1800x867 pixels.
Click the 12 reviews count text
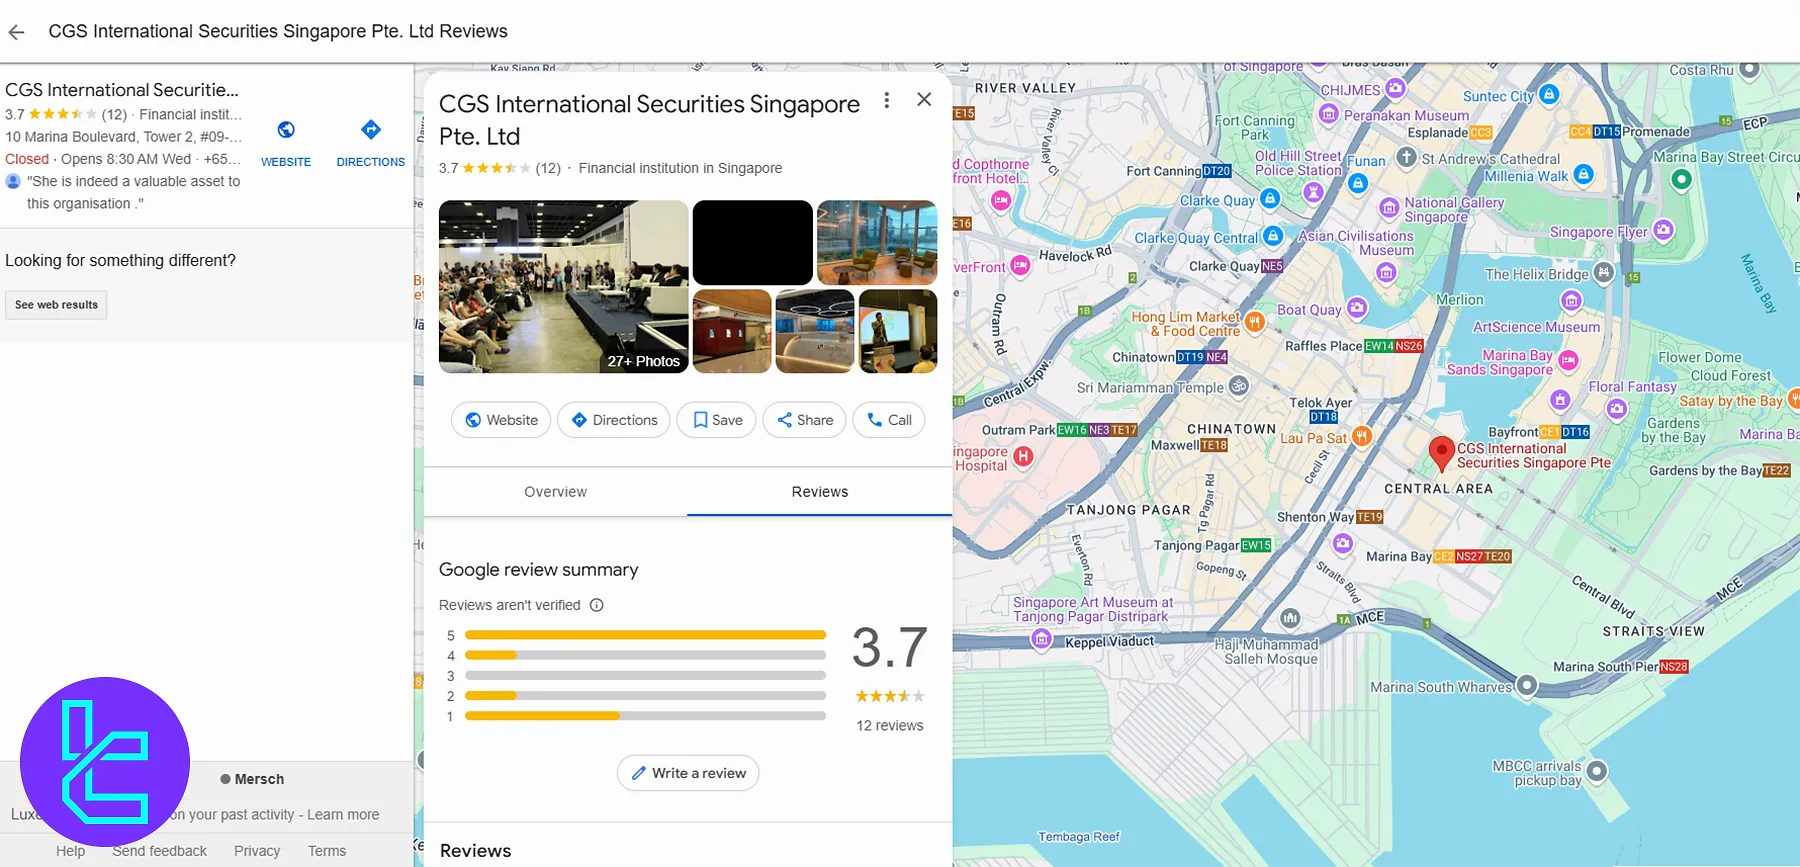click(890, 726)
